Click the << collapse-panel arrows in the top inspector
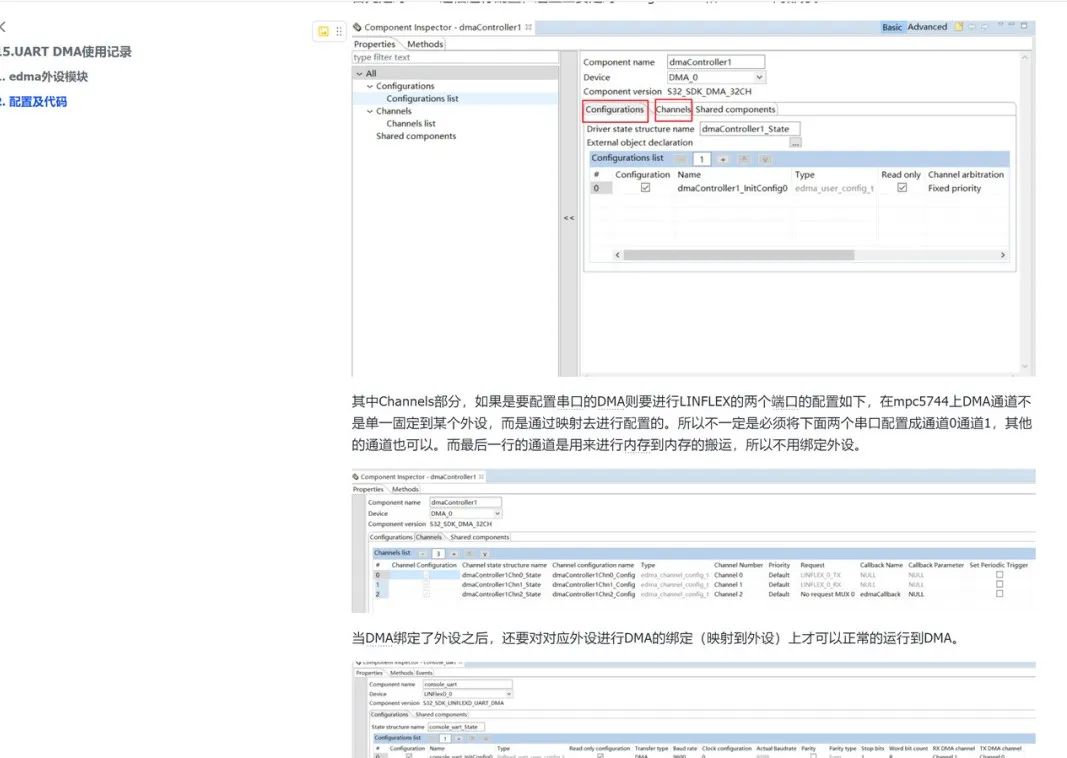The height and width of the screenshot is (758, 1067). click(x=569, y=218)
